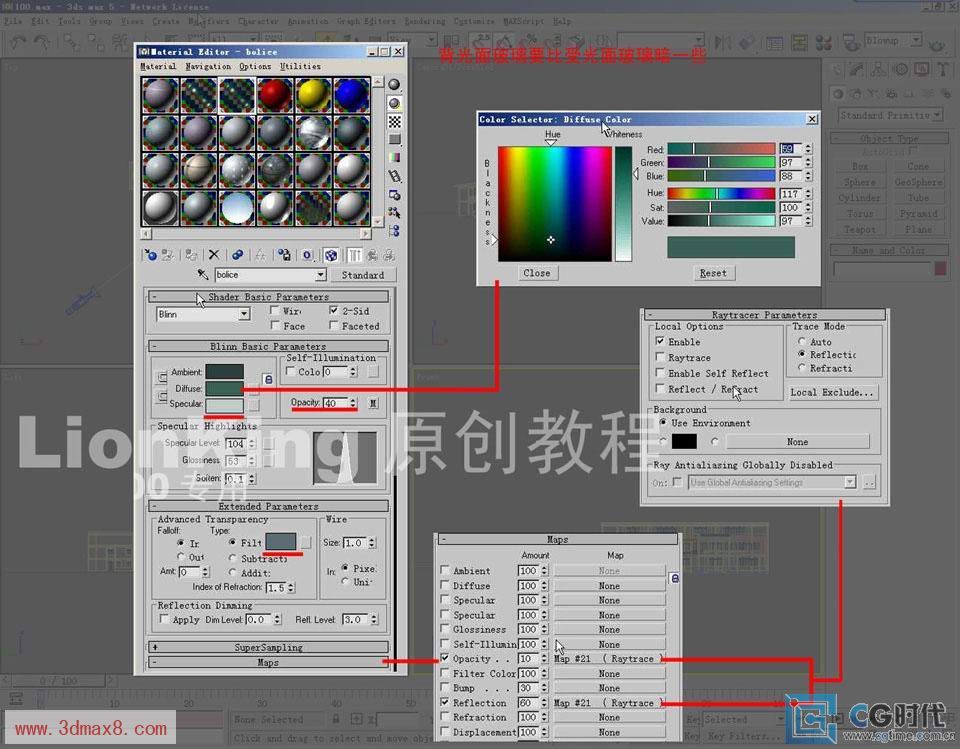Viewport: 960px width, 749px height.
Task: Open the Navigation menu in Material Editor
Action: (x=208, y=66)
